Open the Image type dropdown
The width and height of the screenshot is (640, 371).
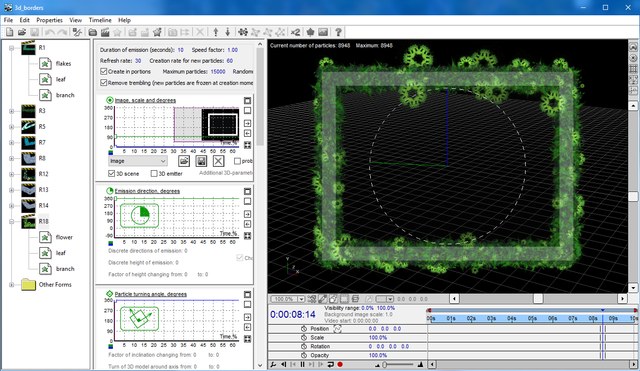tap(138, 161)
